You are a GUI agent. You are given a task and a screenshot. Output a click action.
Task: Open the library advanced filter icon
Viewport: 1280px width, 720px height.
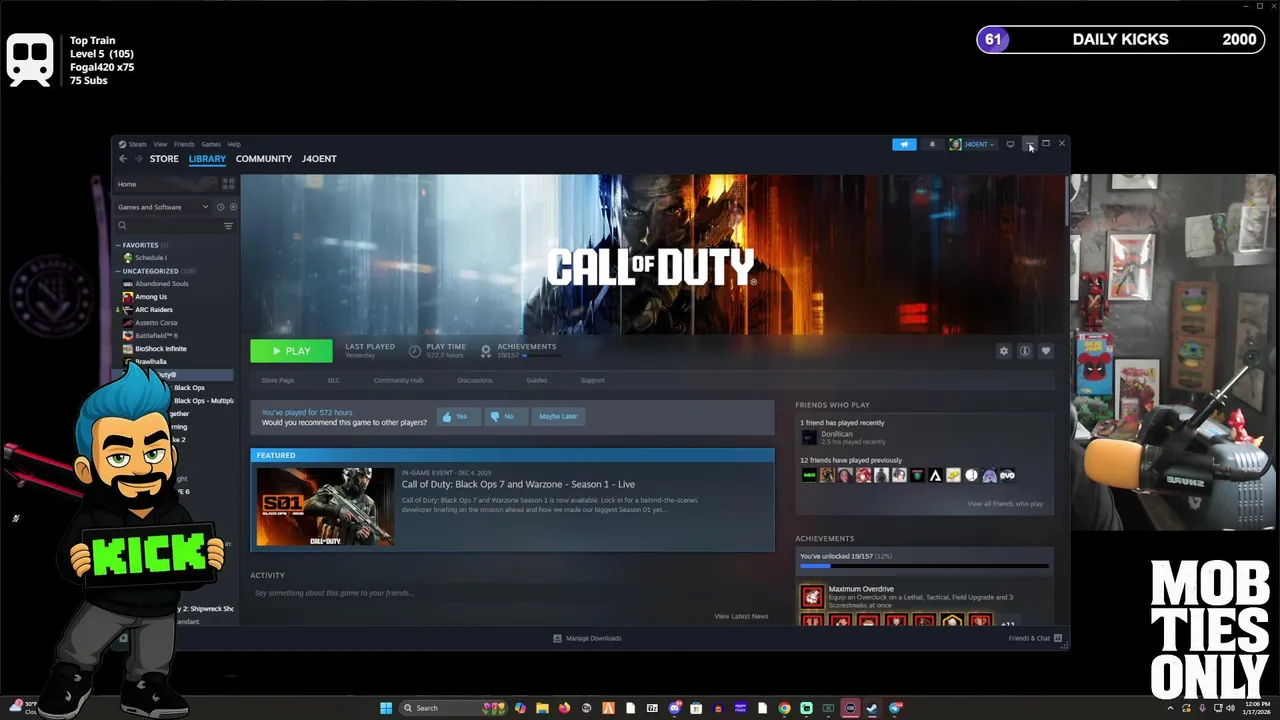(228, 226)
